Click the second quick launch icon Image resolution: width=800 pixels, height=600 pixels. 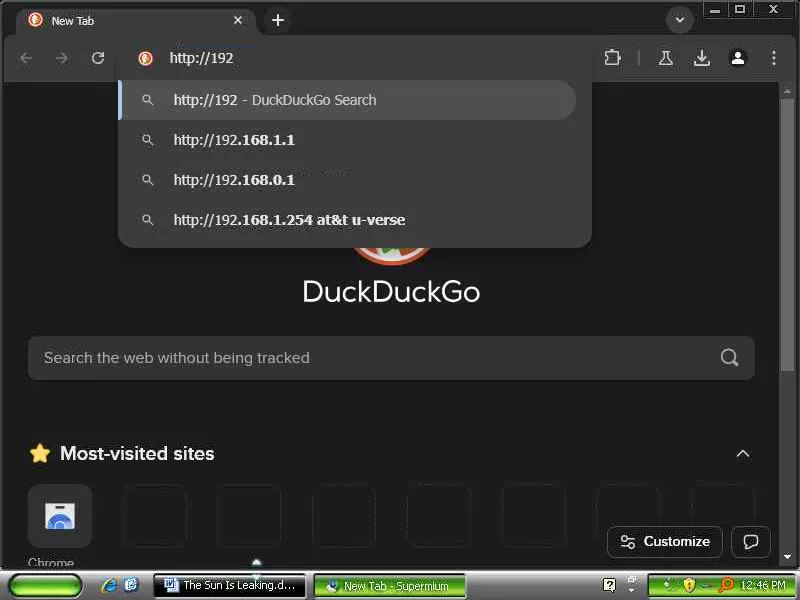click(131, 585)
